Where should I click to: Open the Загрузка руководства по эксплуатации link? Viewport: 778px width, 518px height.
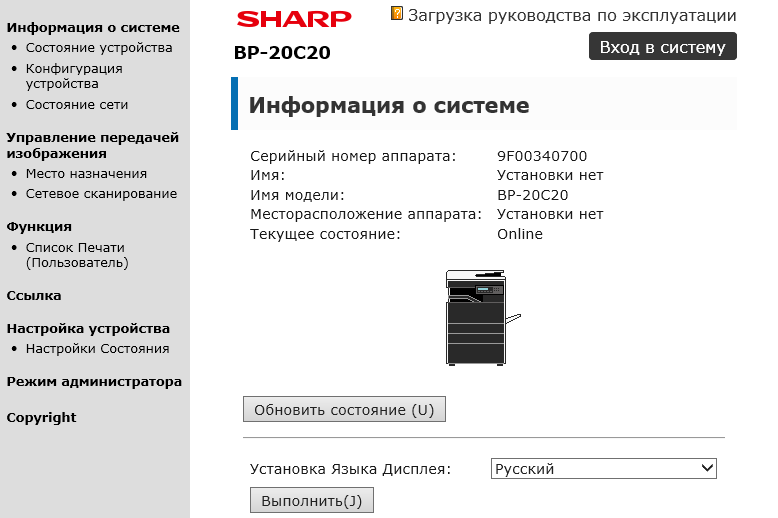[x=572, y=15]
